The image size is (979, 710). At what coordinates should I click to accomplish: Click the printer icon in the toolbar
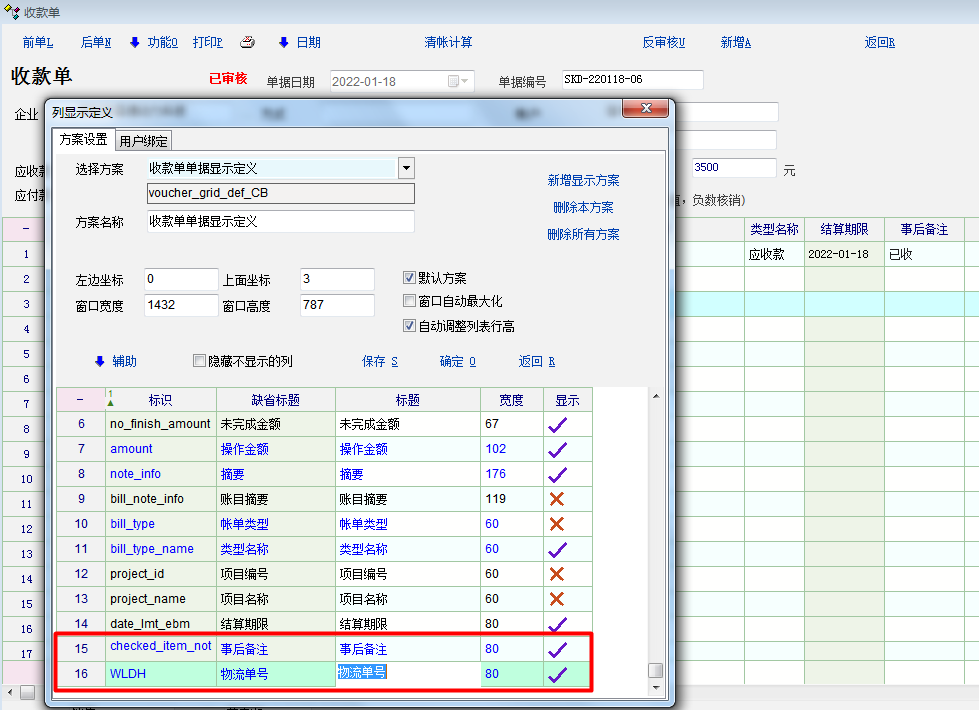[248, 42]
